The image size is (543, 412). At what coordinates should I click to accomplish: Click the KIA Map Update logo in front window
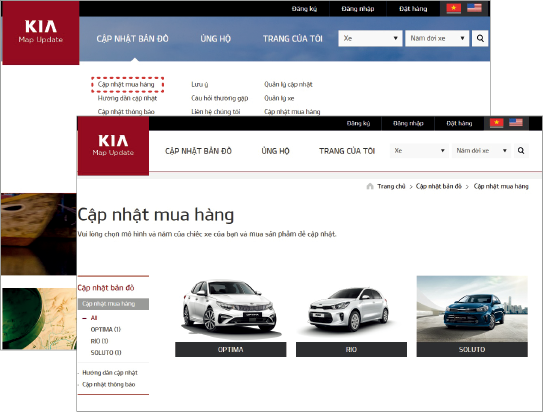click(x=113, y=146)
